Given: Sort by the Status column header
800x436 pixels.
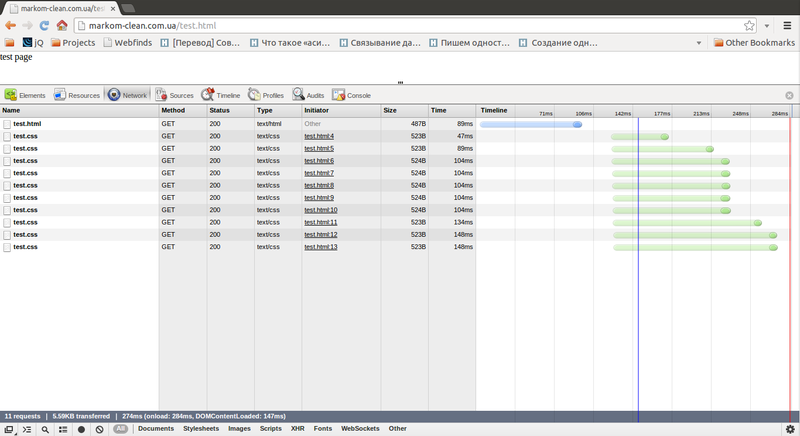Looking at the screenshot, I should [x=231, y=110].
